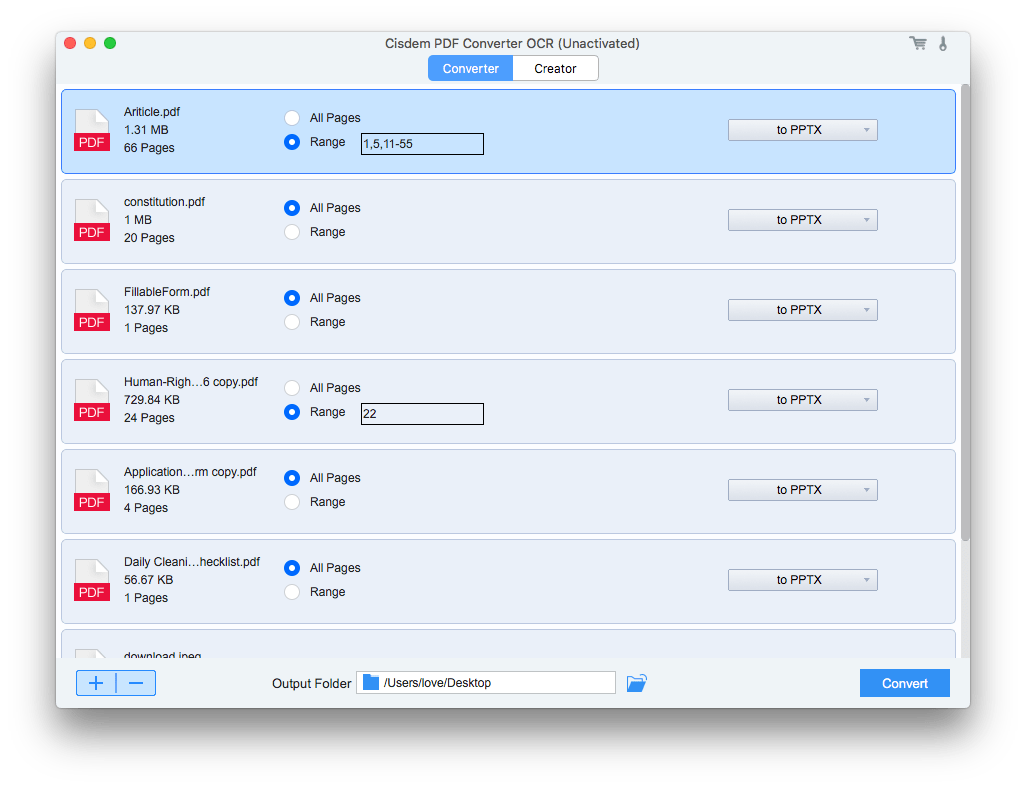Click the key-shaped activation icon in title bar
The image size is (1026, 788).
[943, 44]
